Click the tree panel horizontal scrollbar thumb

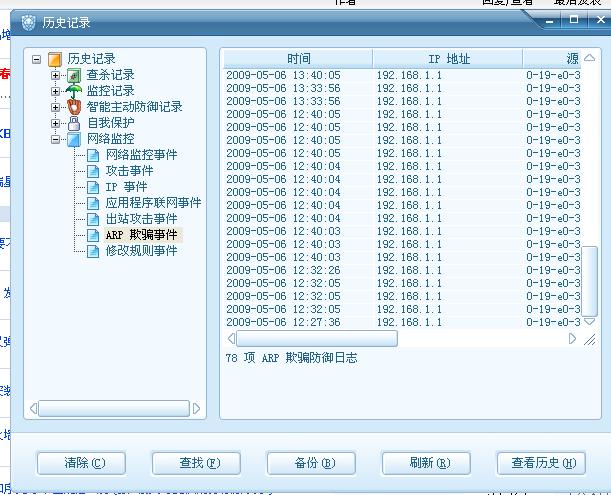click(114, 408)
